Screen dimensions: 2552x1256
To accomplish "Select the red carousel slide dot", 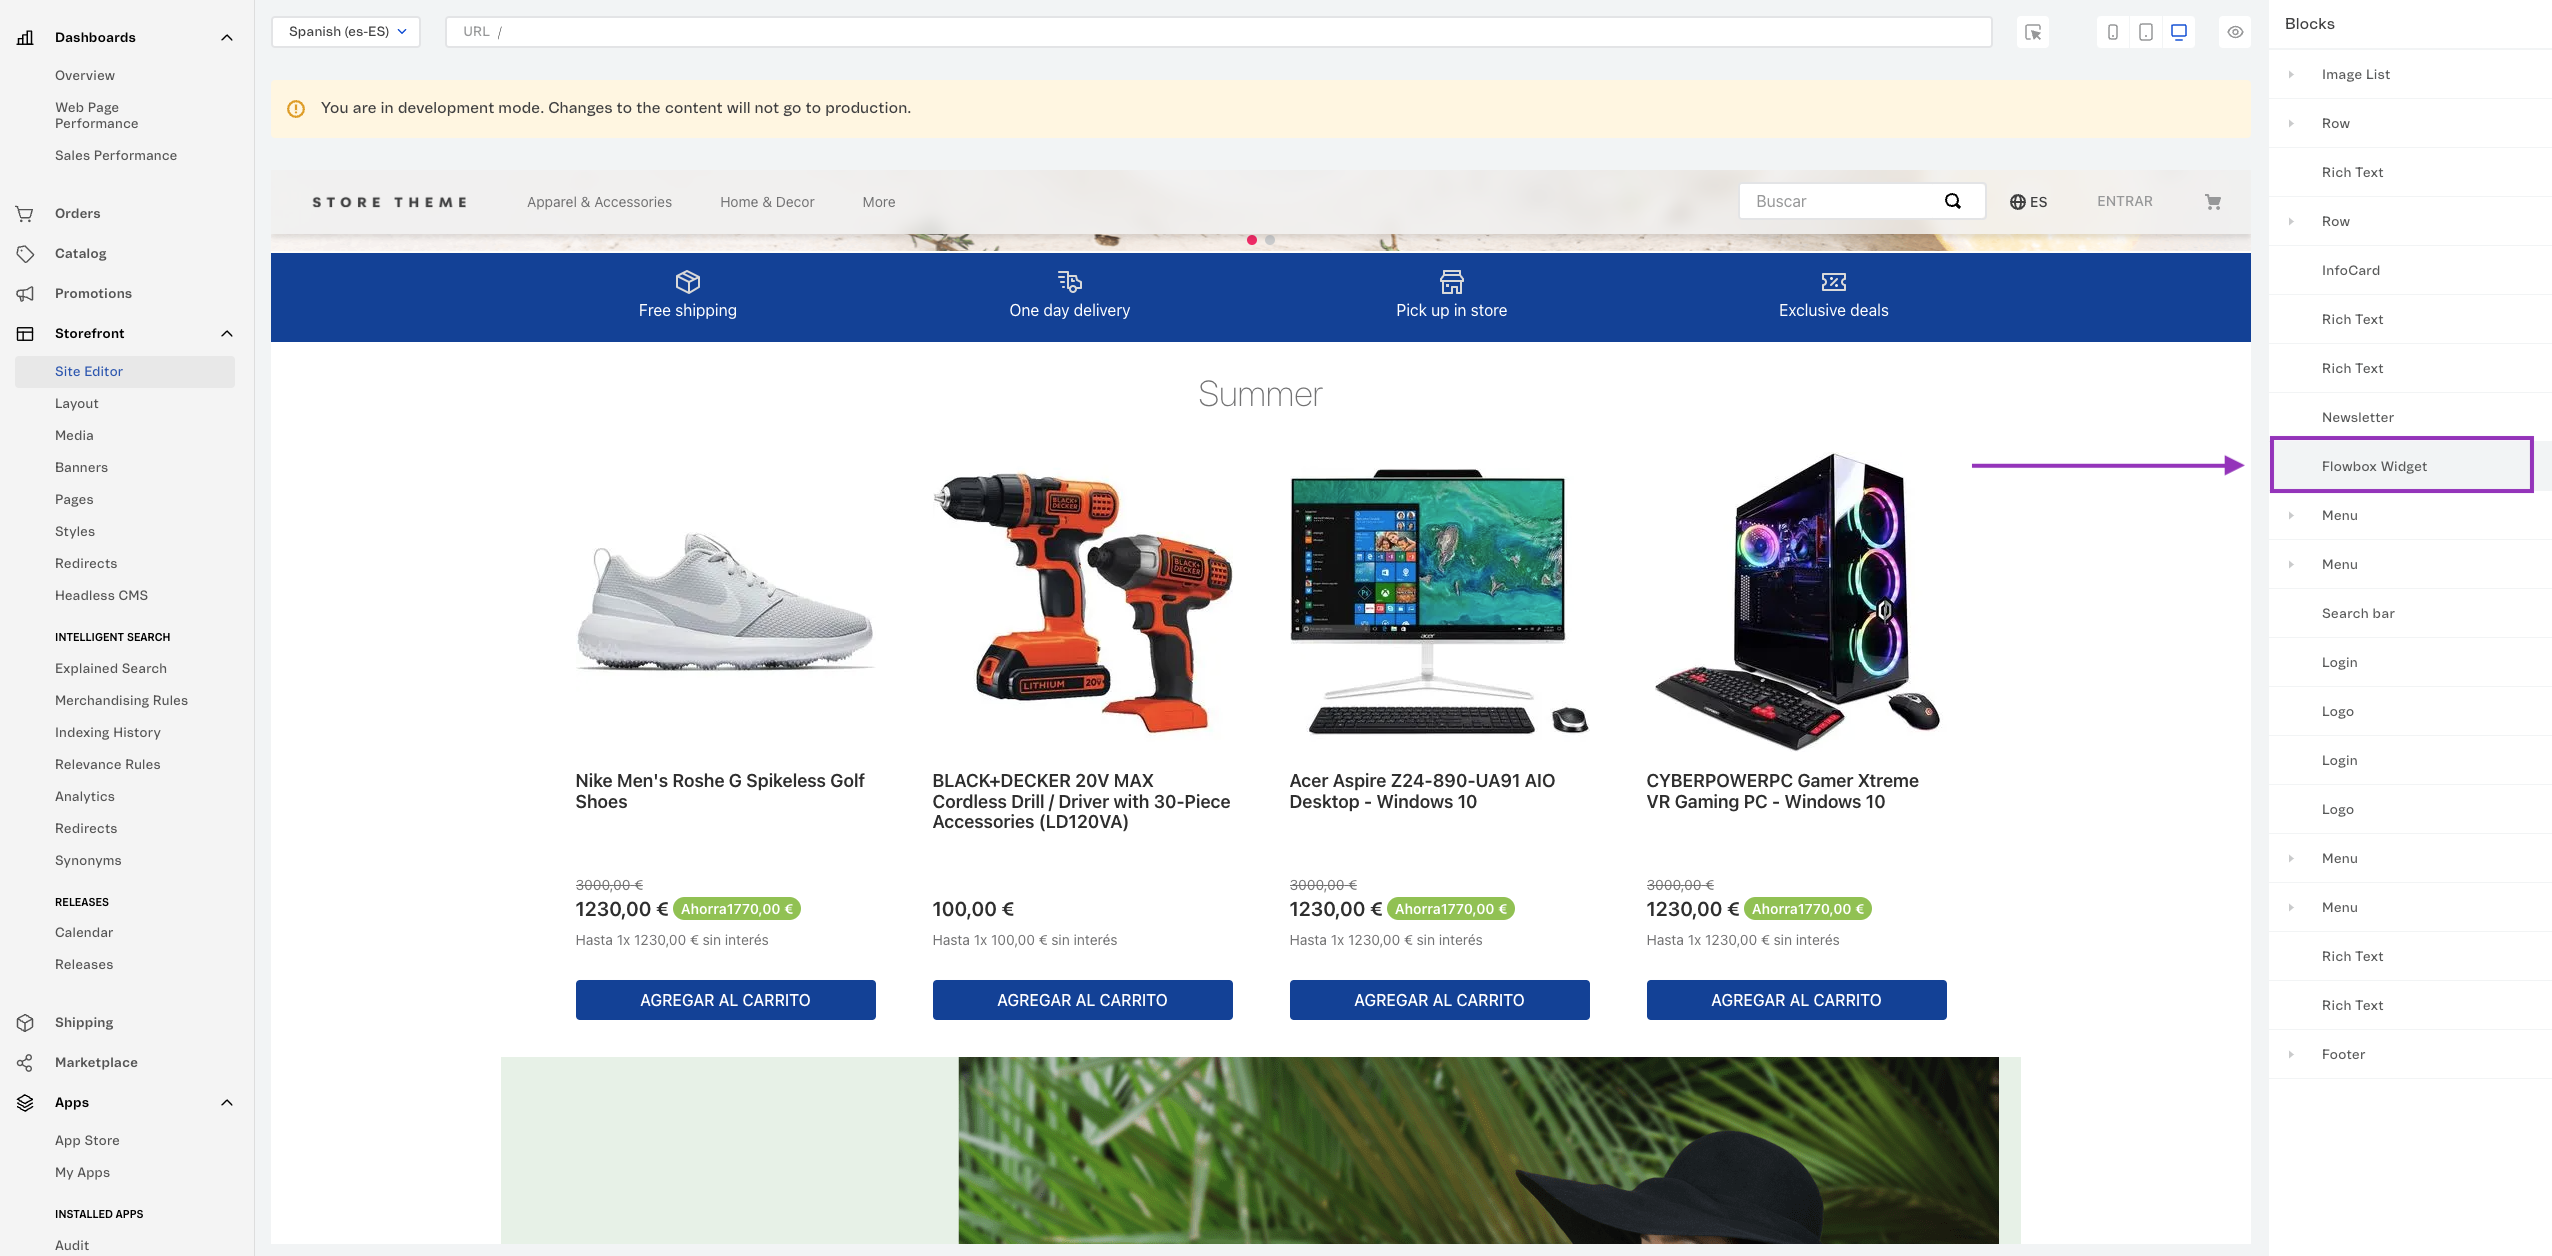I will [x=1252, y=240].
